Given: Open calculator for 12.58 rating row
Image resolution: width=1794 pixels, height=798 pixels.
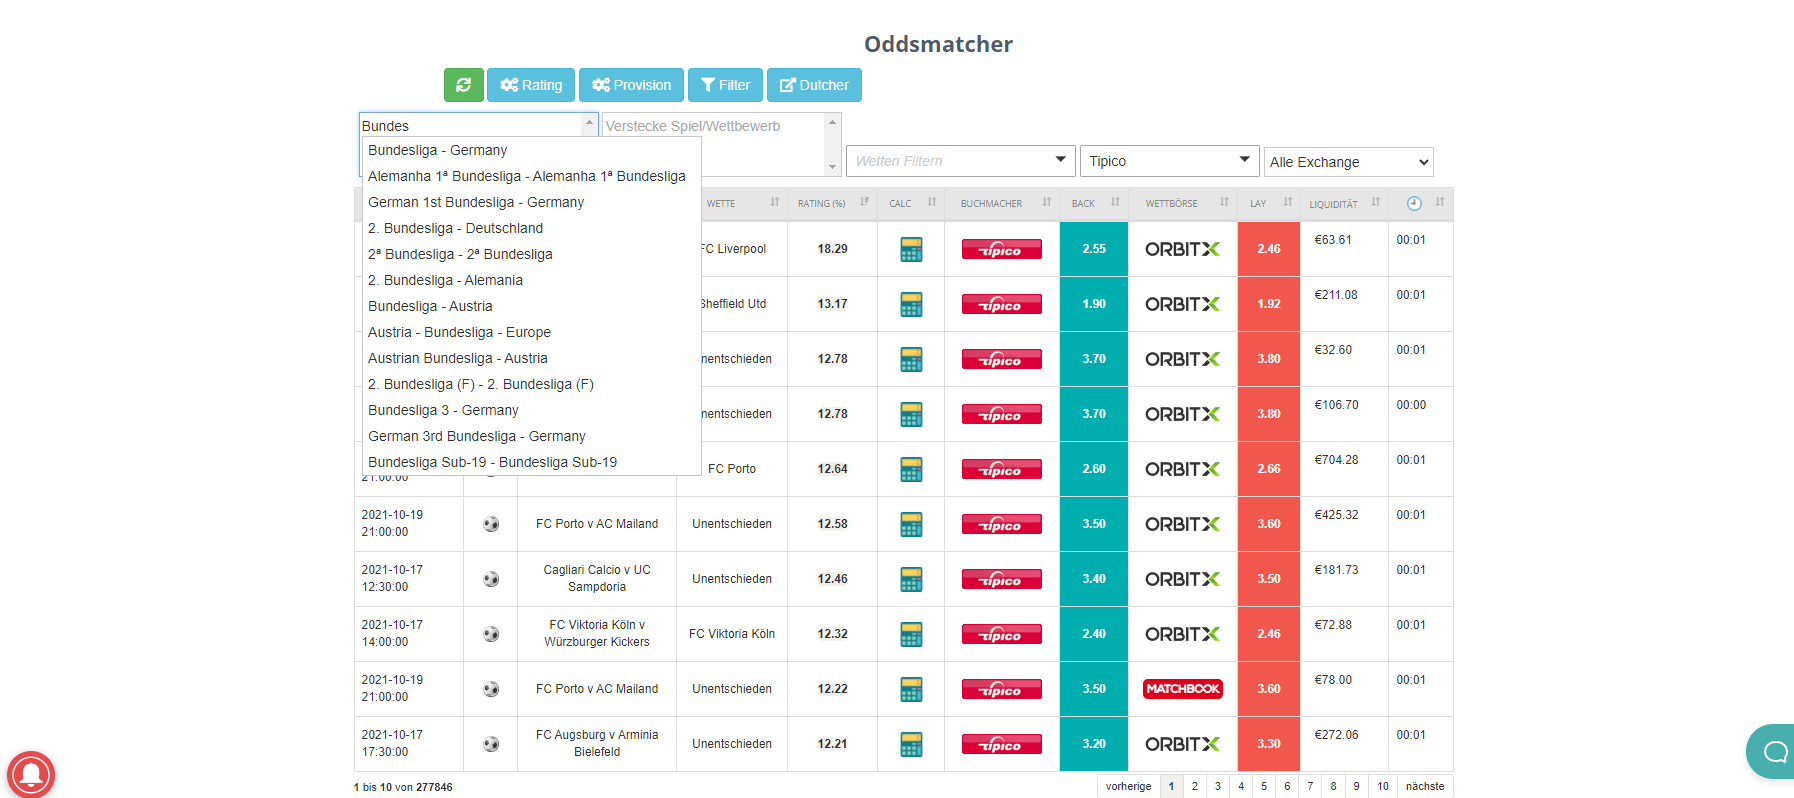Looking at the screenshot, I should click(x=911, y=524).
